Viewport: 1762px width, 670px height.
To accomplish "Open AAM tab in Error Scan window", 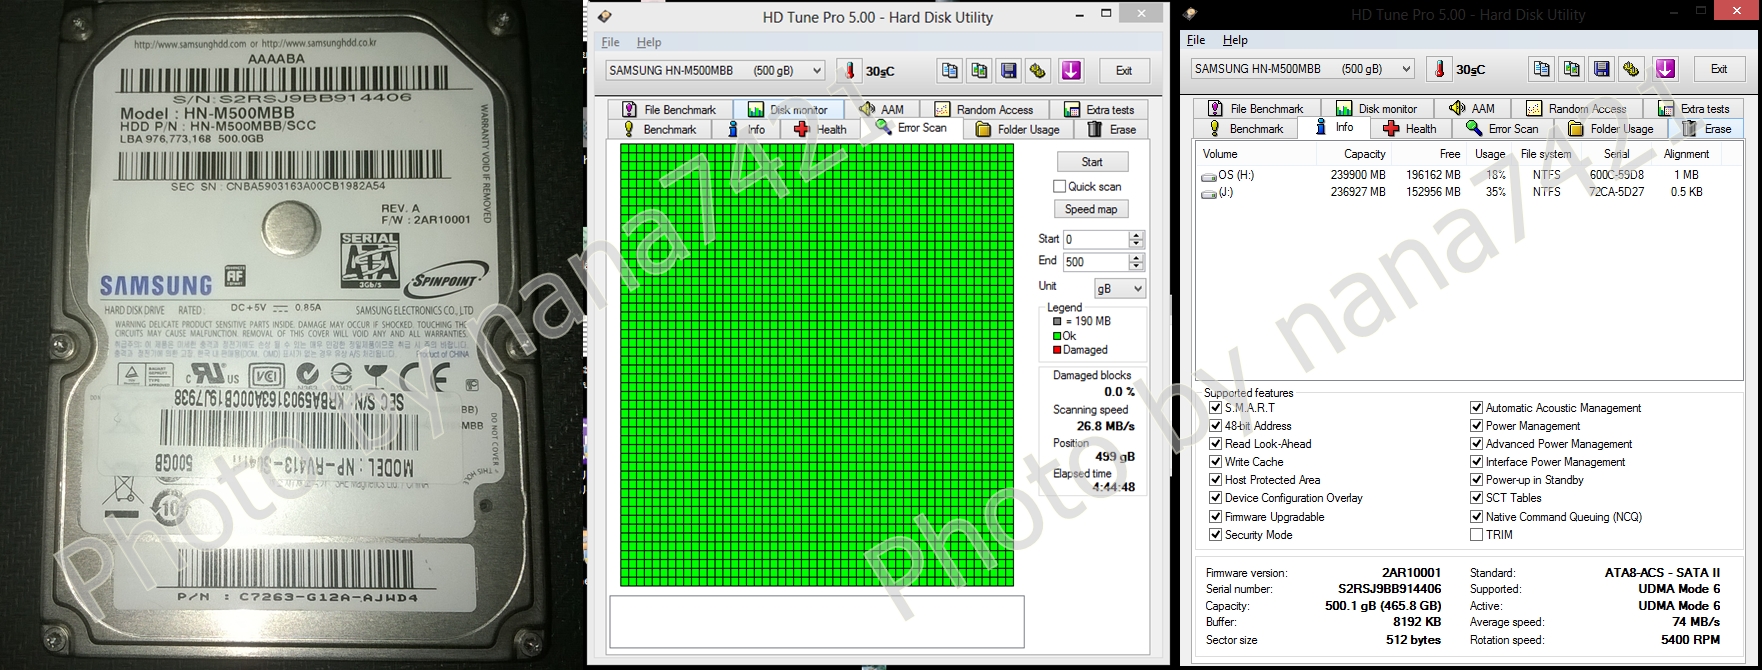I will point(881,109).
